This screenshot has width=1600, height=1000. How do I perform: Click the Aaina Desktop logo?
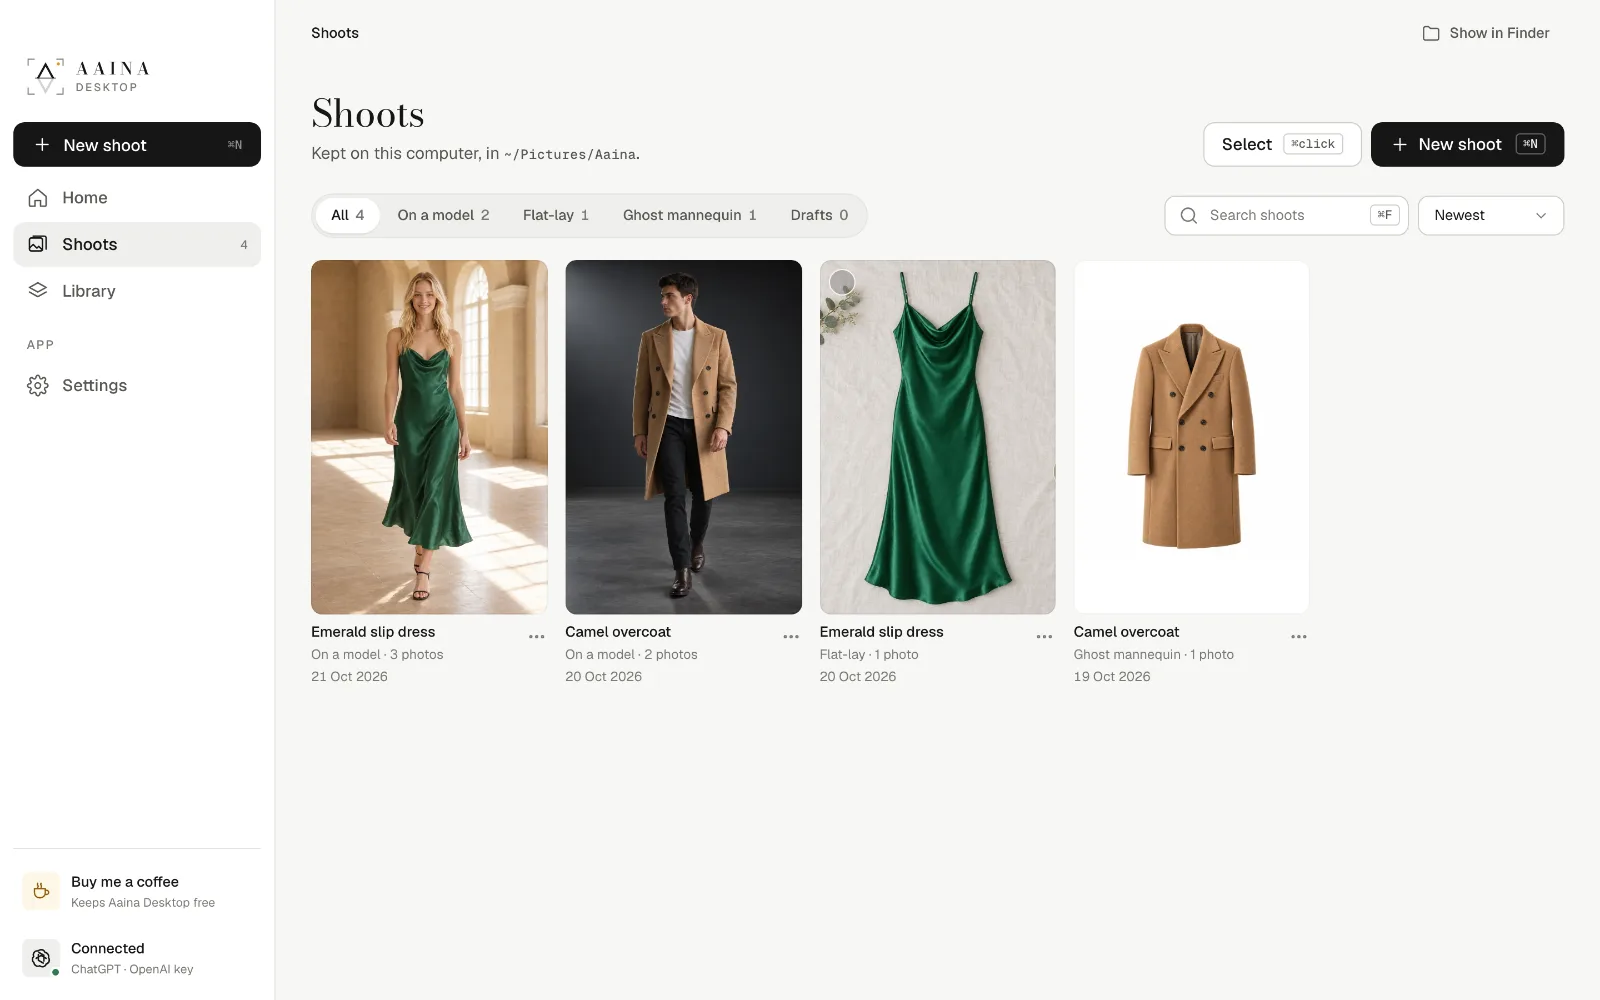(x=88, y=77)
